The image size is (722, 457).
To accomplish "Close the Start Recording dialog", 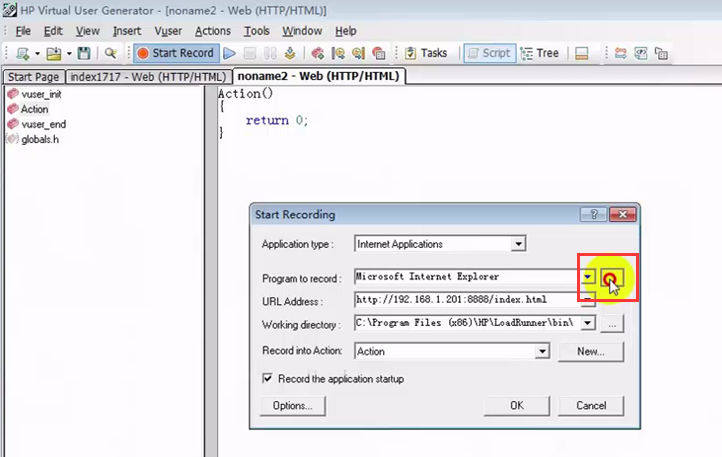I will coord(623,214).
